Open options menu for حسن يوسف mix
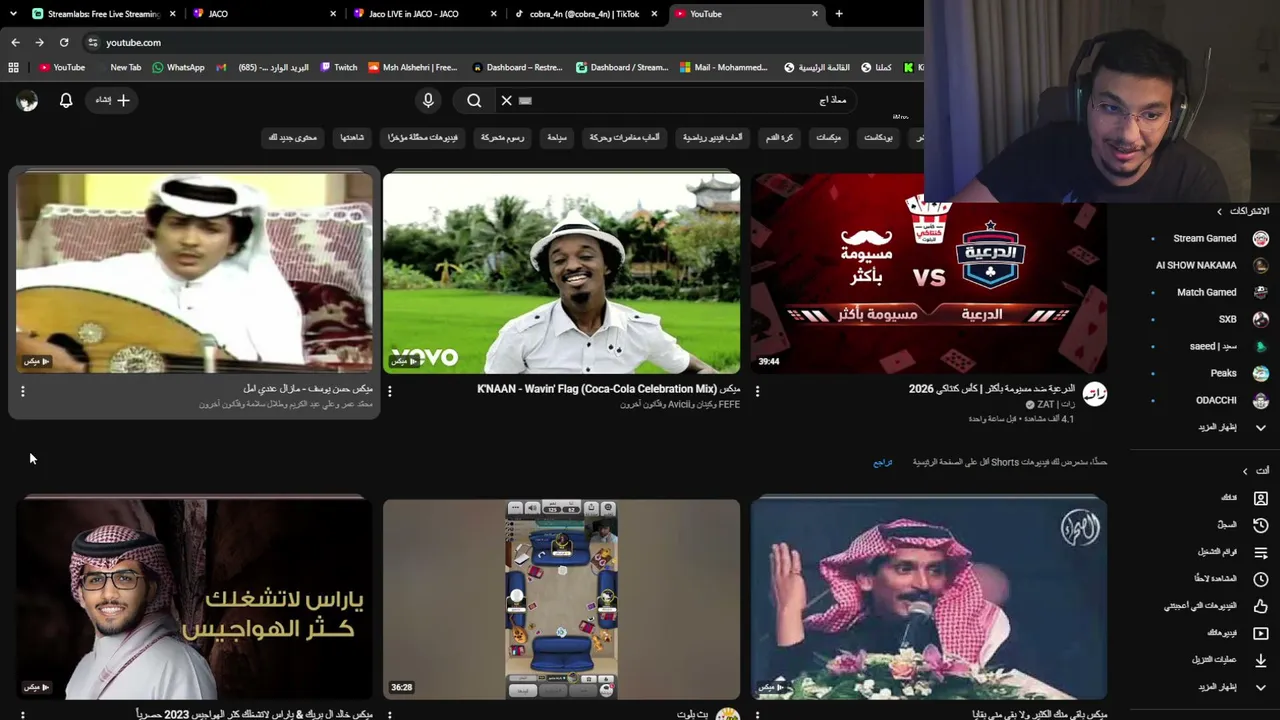Screen dimensions: 1280x720 (22, 391)
